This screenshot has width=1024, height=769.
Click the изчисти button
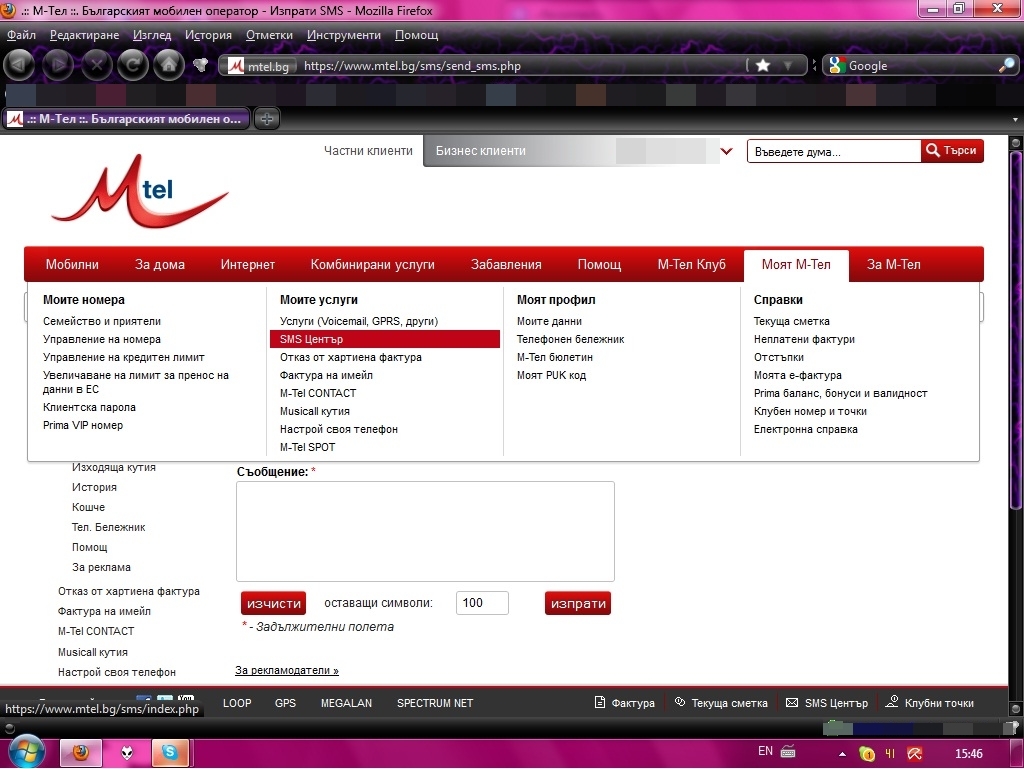tap(274, 604)
